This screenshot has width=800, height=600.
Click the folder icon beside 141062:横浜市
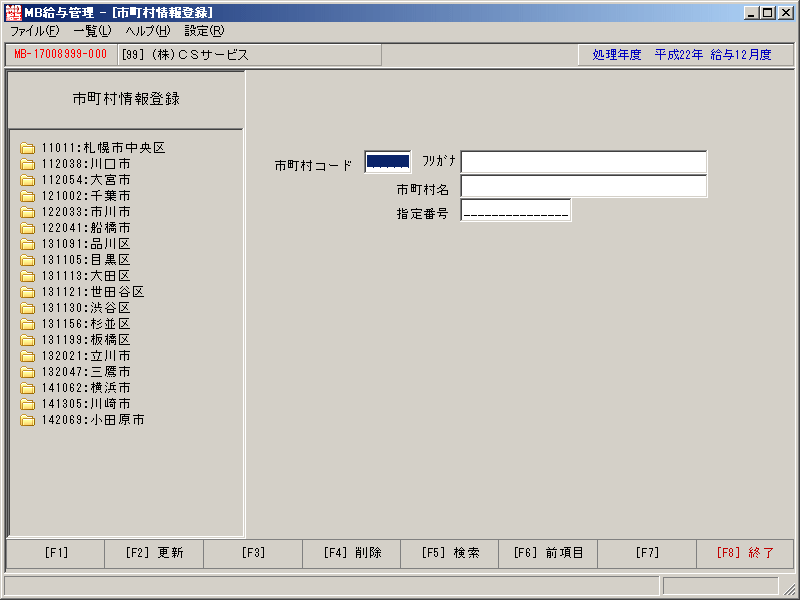point(28,388)
